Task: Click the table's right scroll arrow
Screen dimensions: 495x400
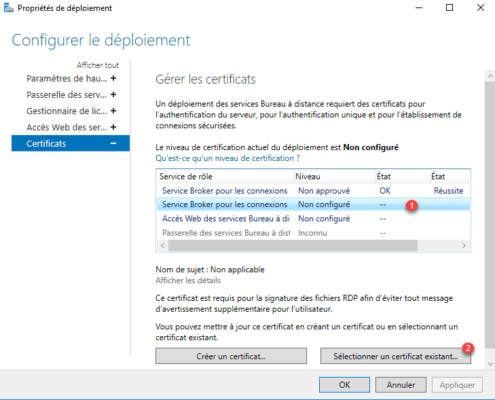Action: (464, 246)
